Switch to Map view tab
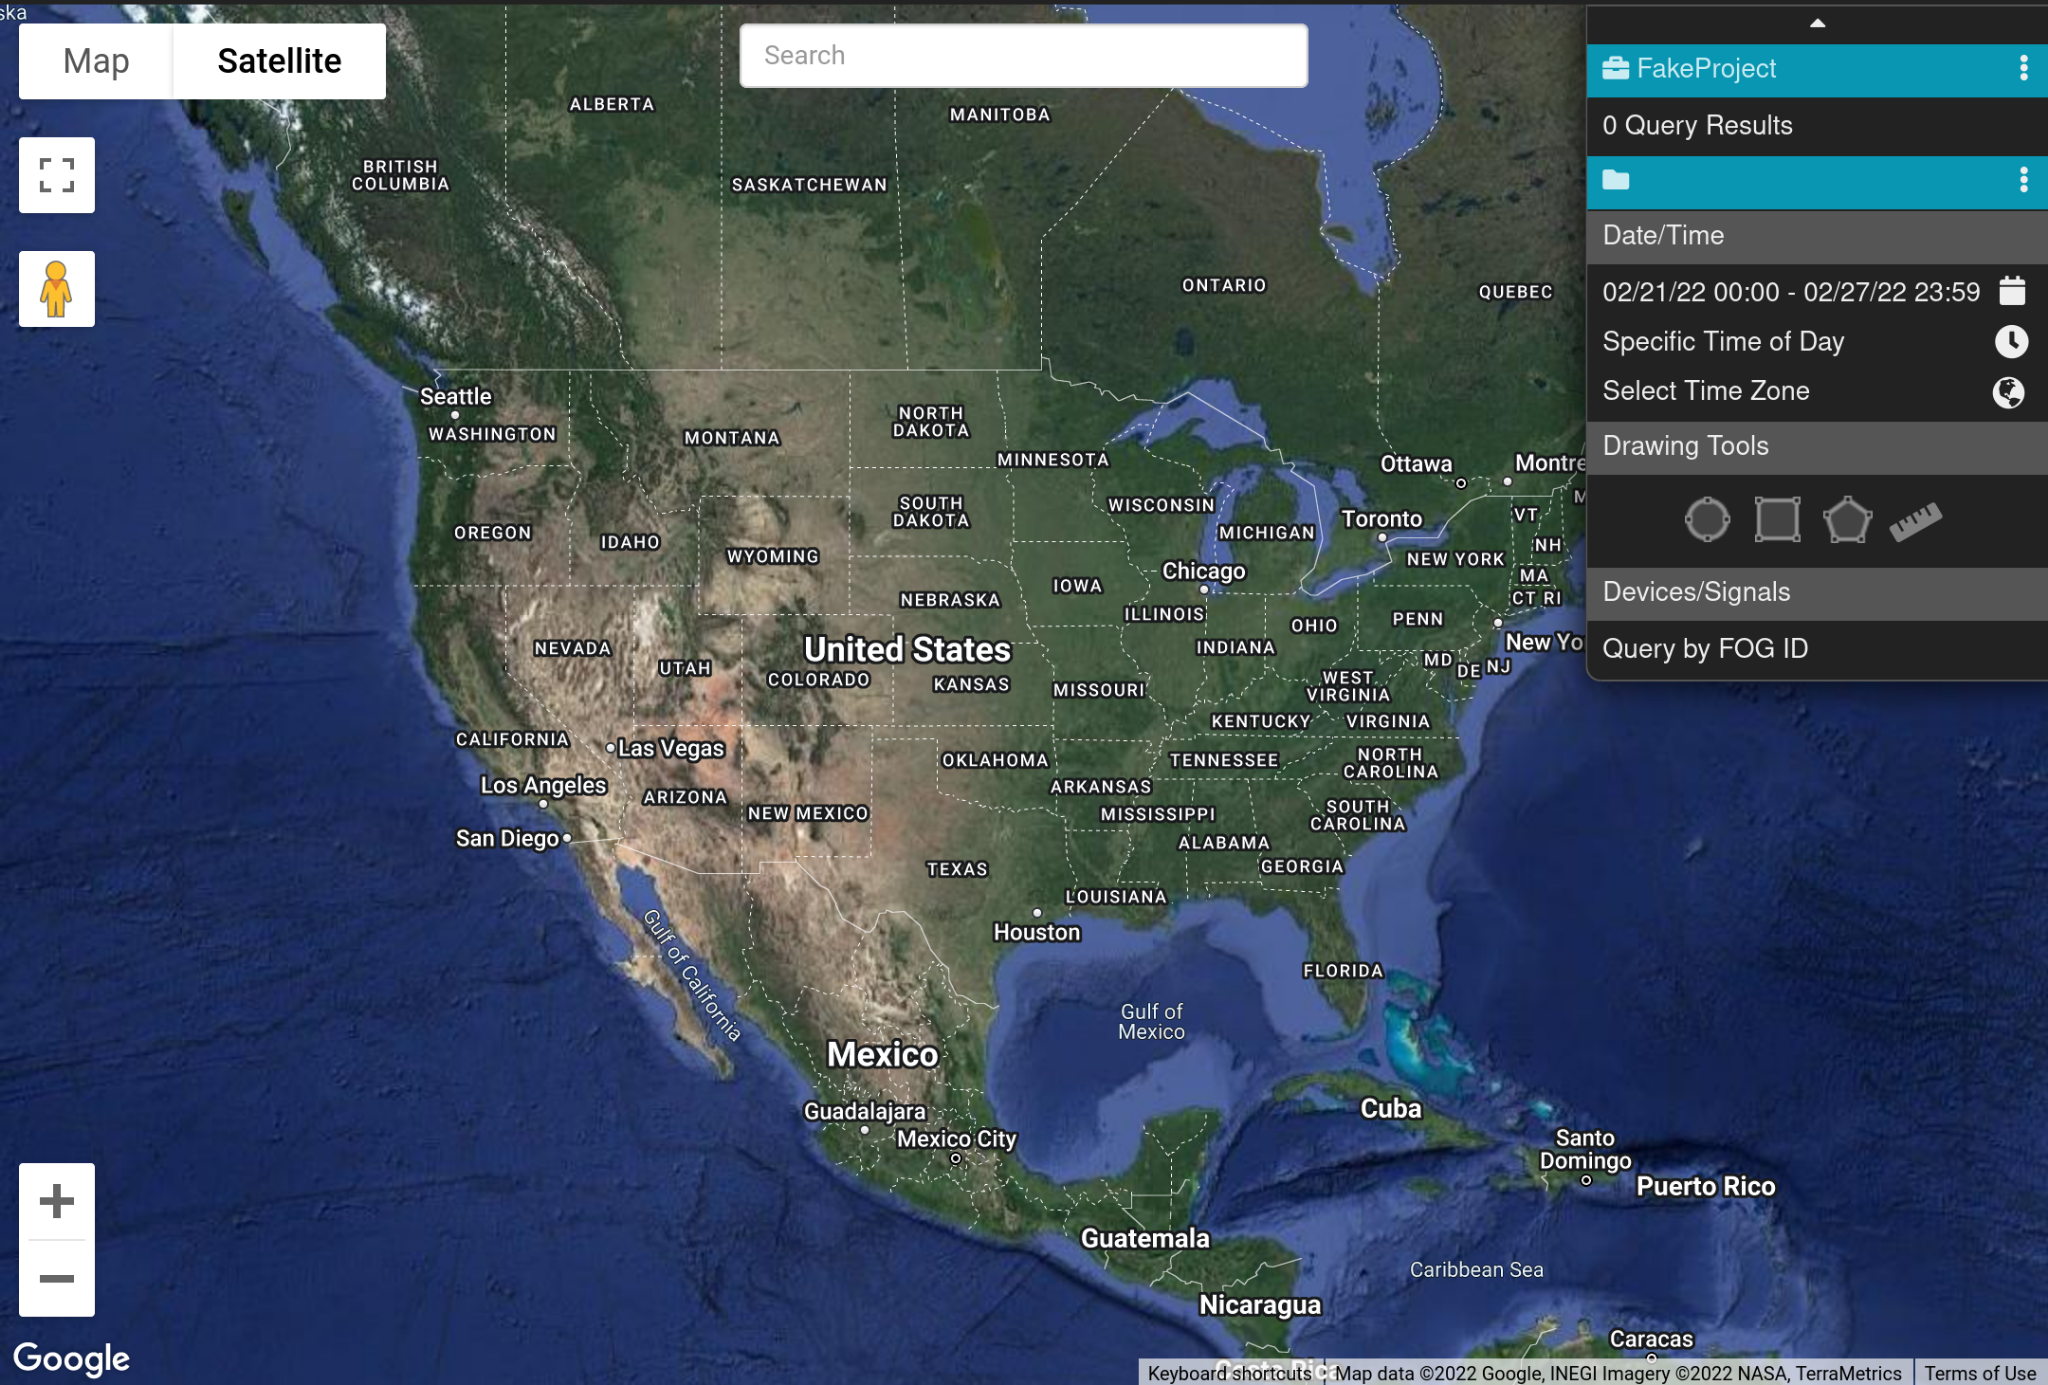The width and height of the screenshot is (2048, 1385). click(96, 59)
